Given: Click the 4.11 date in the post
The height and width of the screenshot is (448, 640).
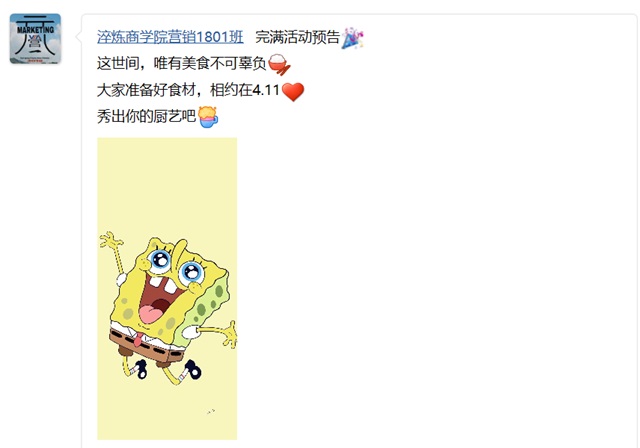Looking at the screenshot, I should tap(266, 90).
